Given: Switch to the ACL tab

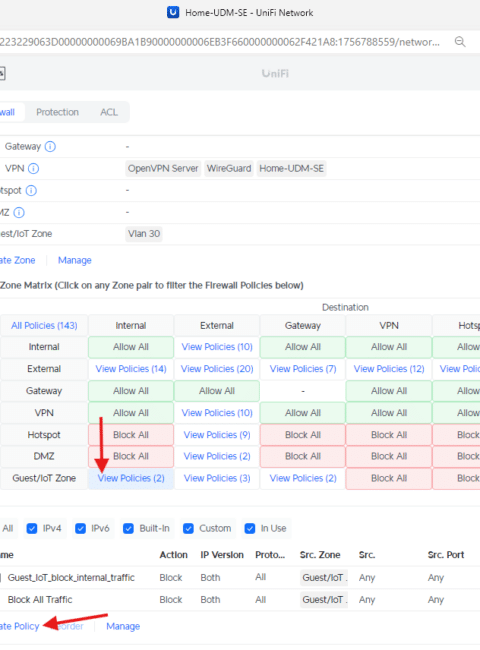Looking at the screenshot, I should coord(109,112).
